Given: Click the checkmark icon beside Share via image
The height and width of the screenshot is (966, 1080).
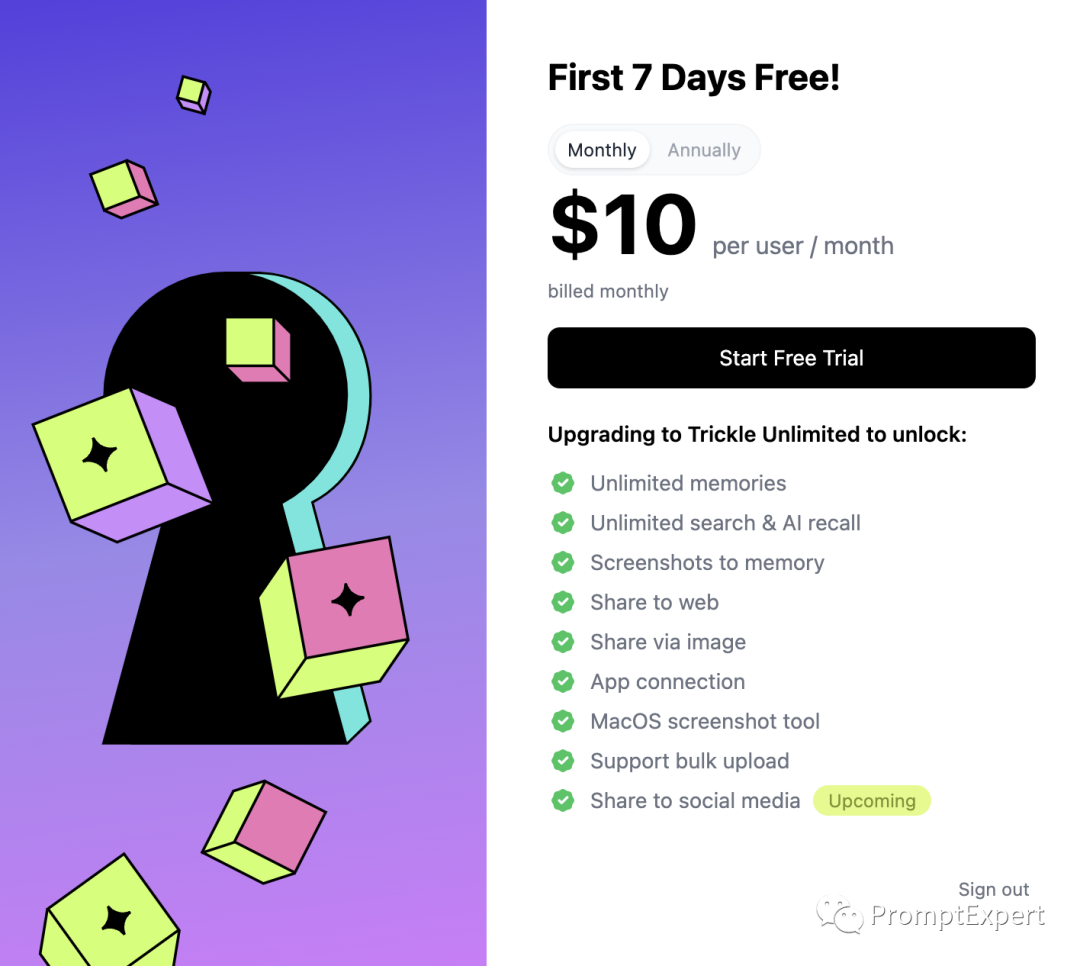Looking at the screenshot, I should click(563, 642).
